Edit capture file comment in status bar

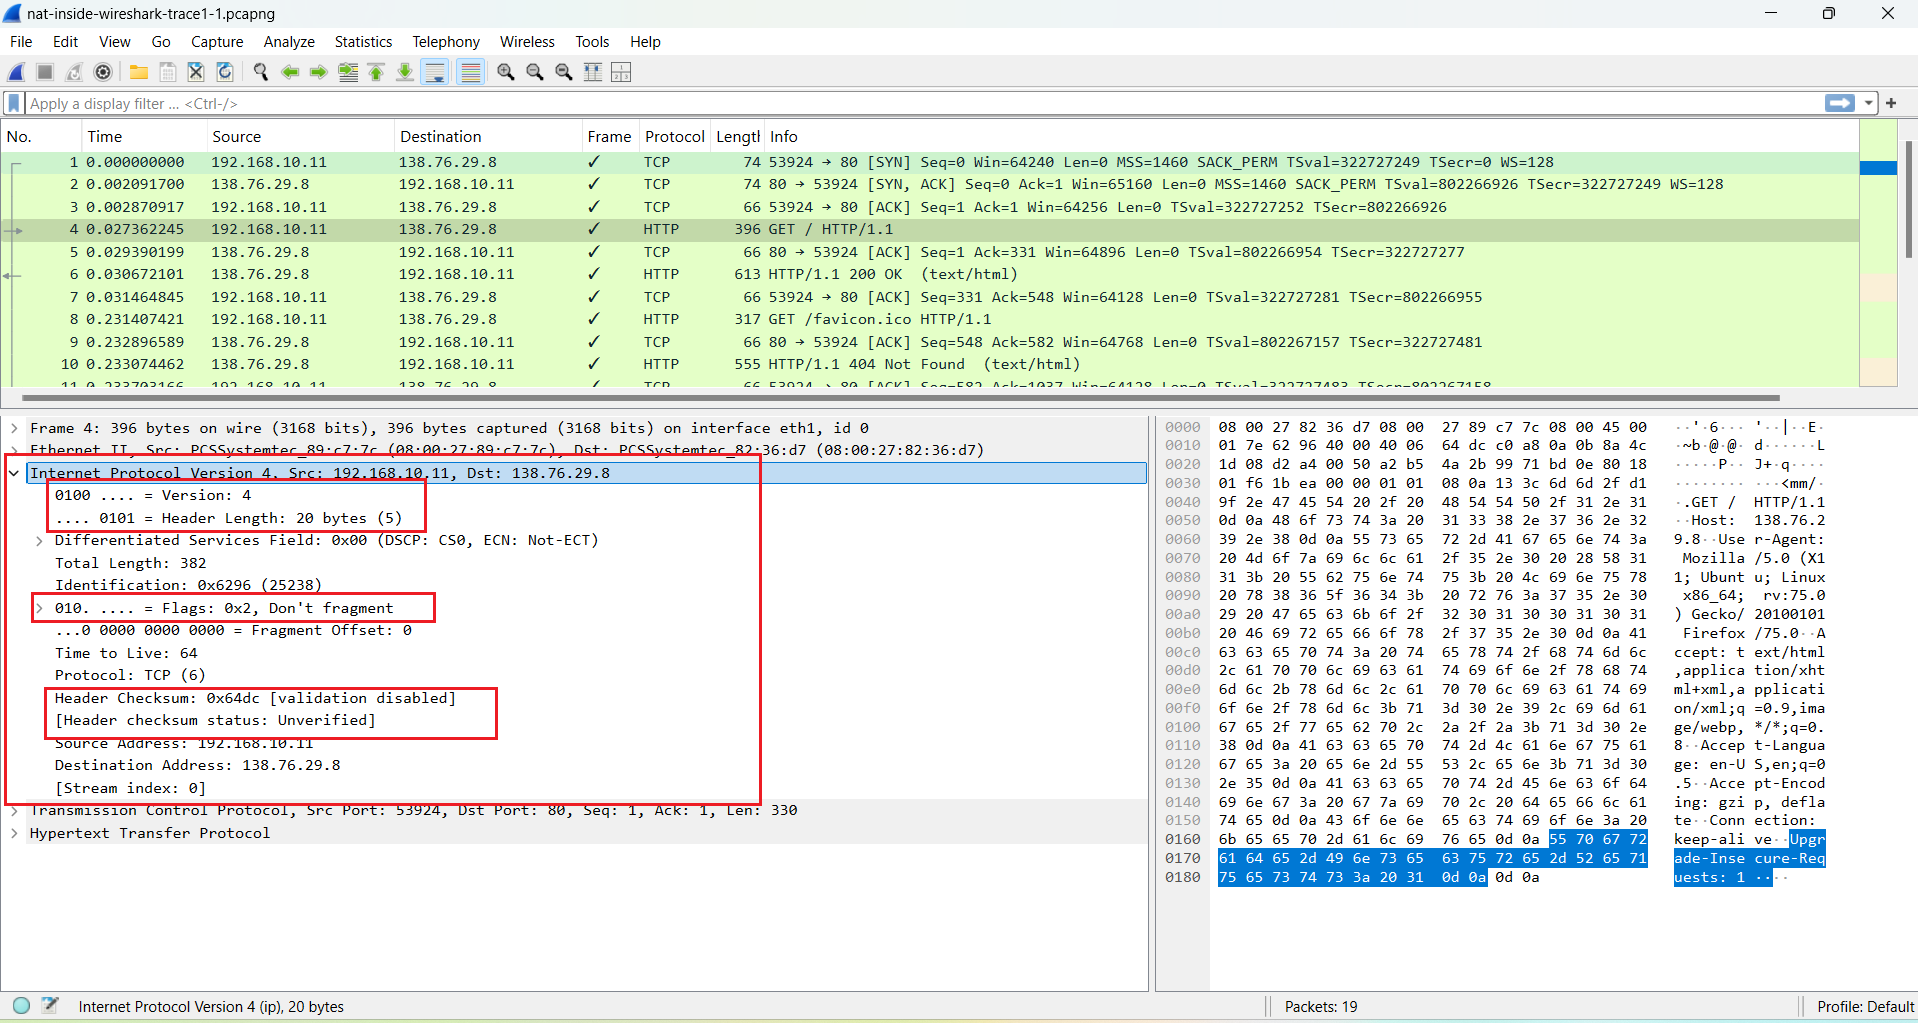tap(50, 1005)
